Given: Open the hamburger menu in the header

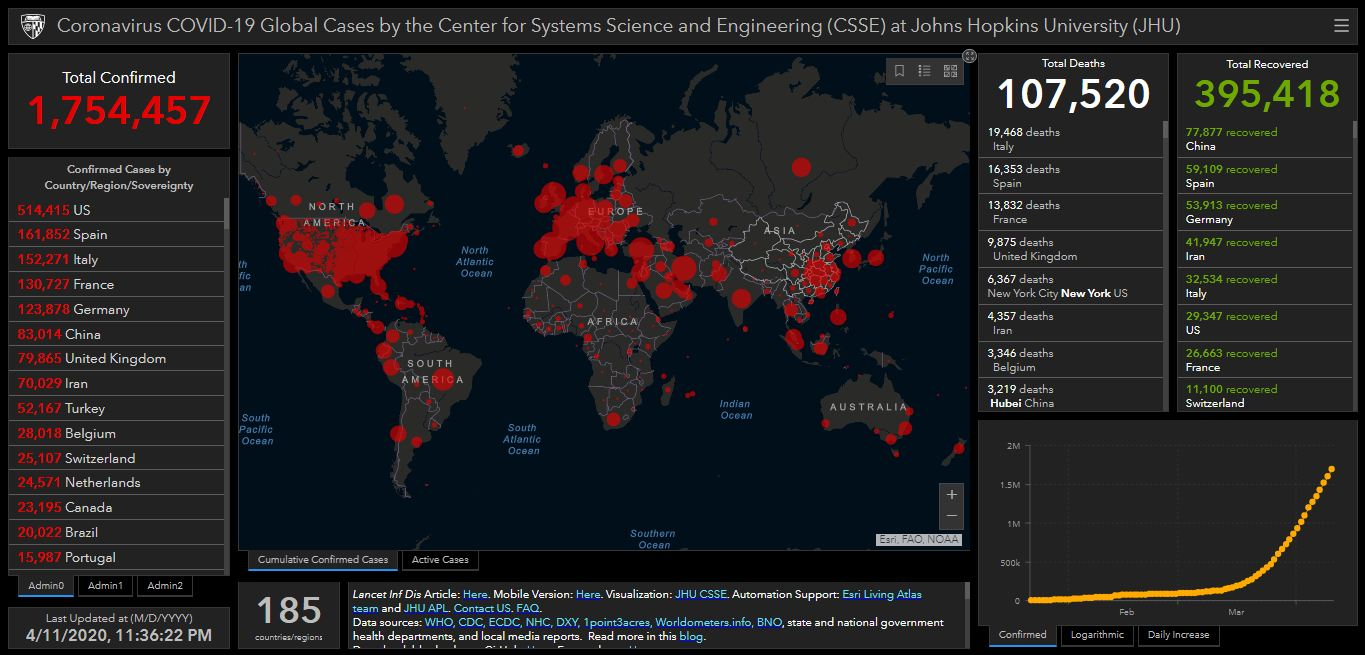Looking at the screenshot, I should tap(1341, 26).
